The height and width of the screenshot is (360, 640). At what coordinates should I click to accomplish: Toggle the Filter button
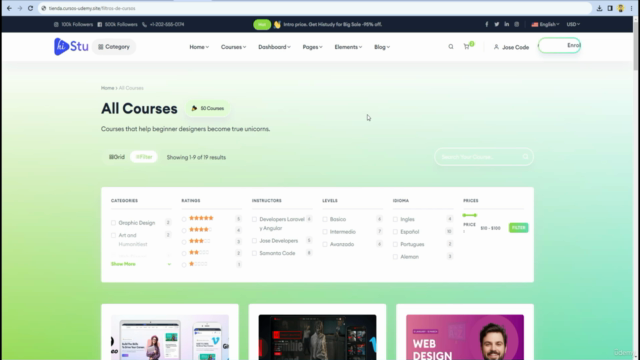144,157
